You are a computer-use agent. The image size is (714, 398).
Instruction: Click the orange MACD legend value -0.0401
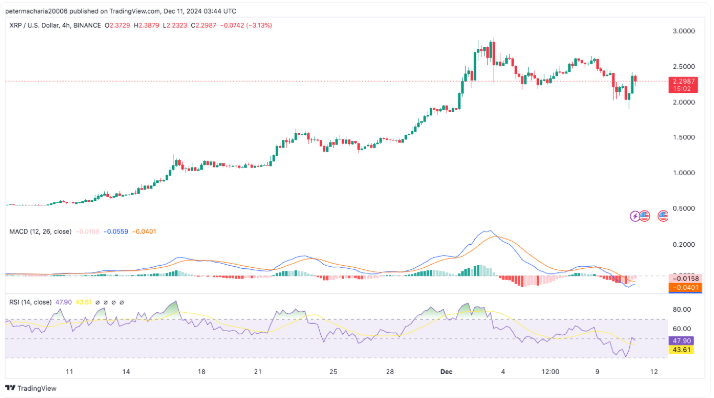(144, 231)
